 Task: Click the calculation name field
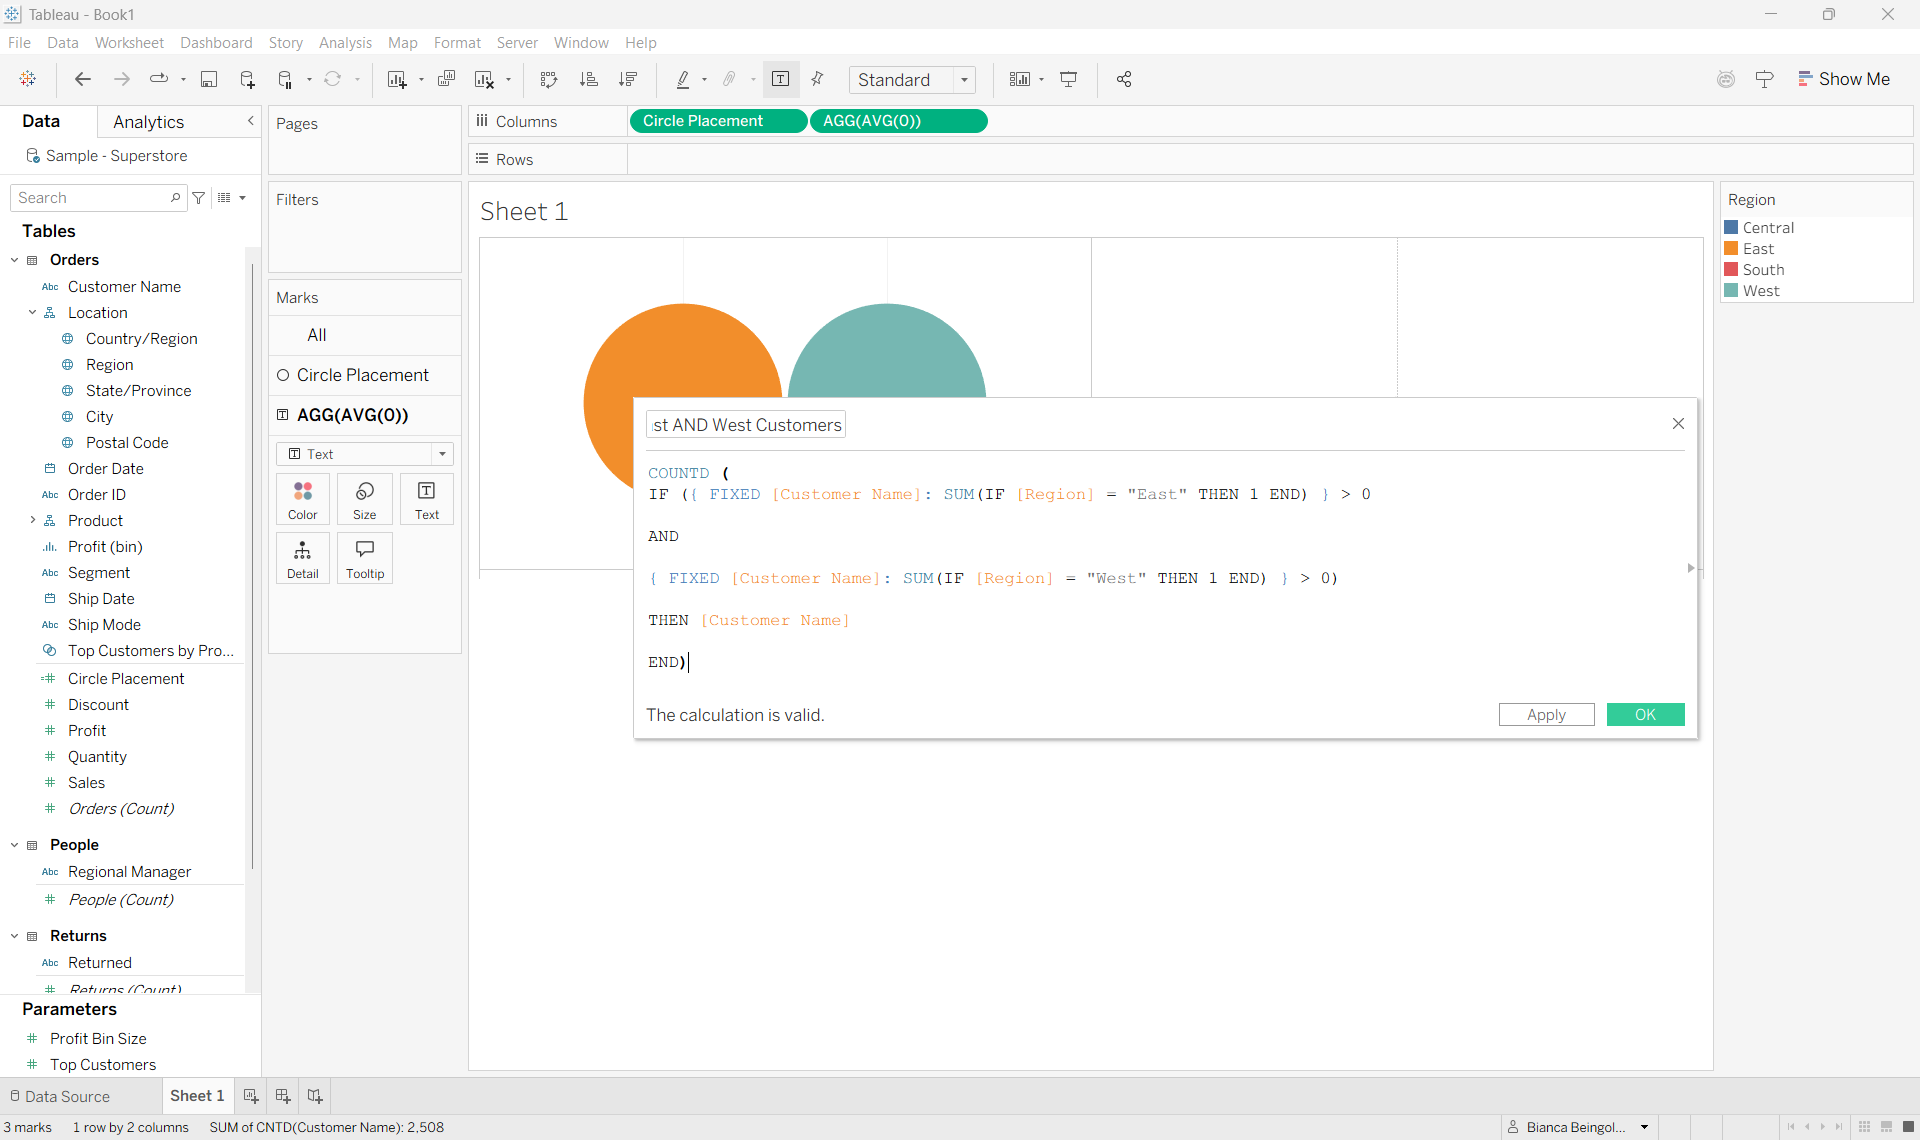pos(746,425)
